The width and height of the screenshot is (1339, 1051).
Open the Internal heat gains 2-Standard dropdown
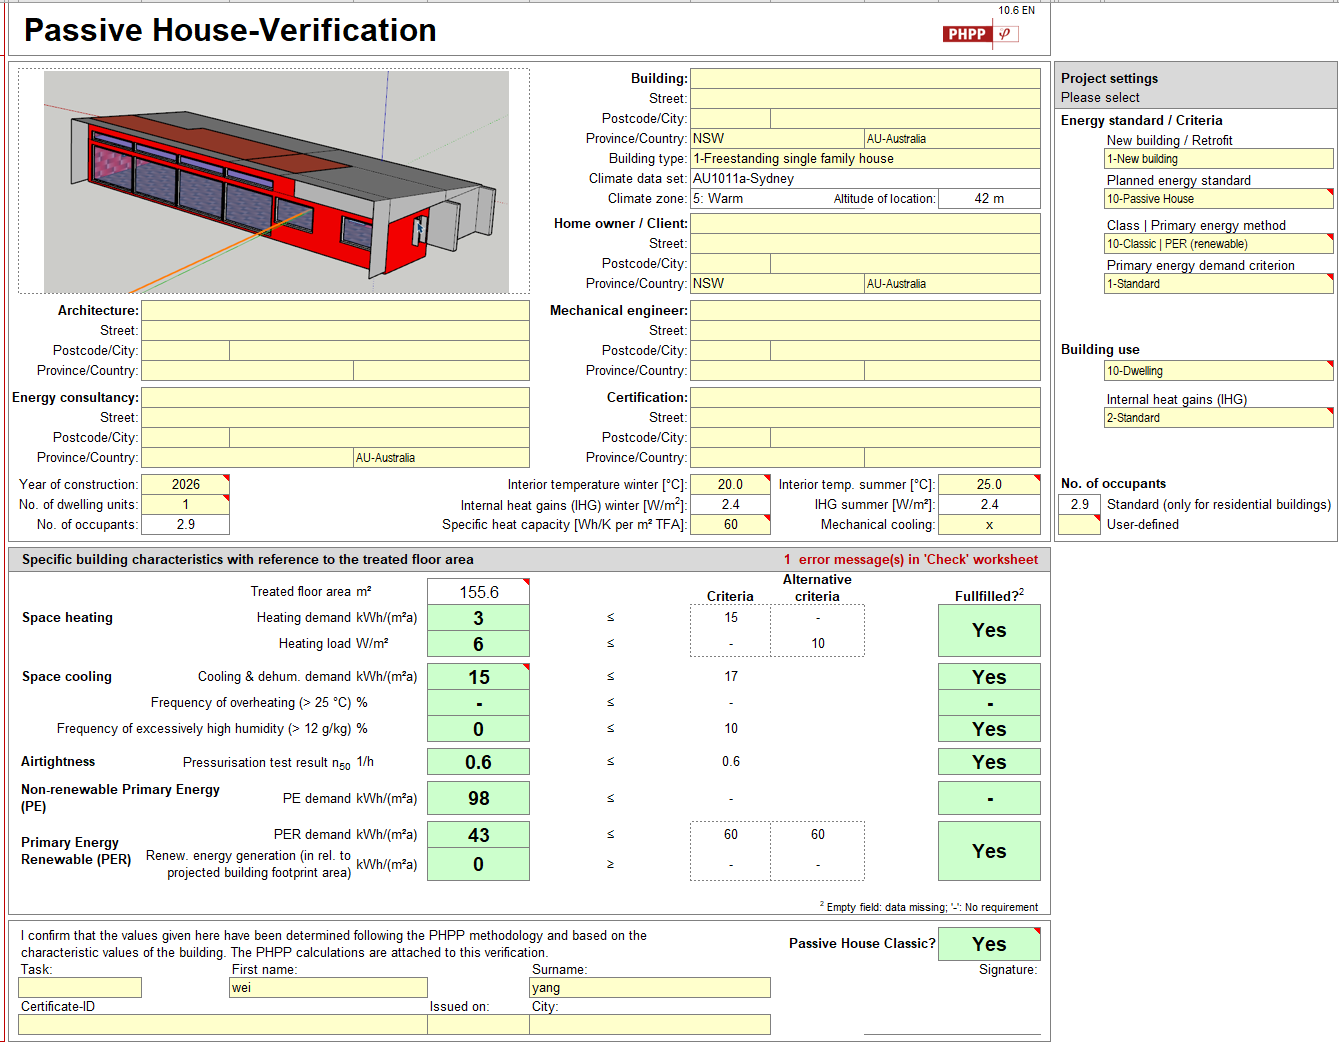coord(1218,418)
